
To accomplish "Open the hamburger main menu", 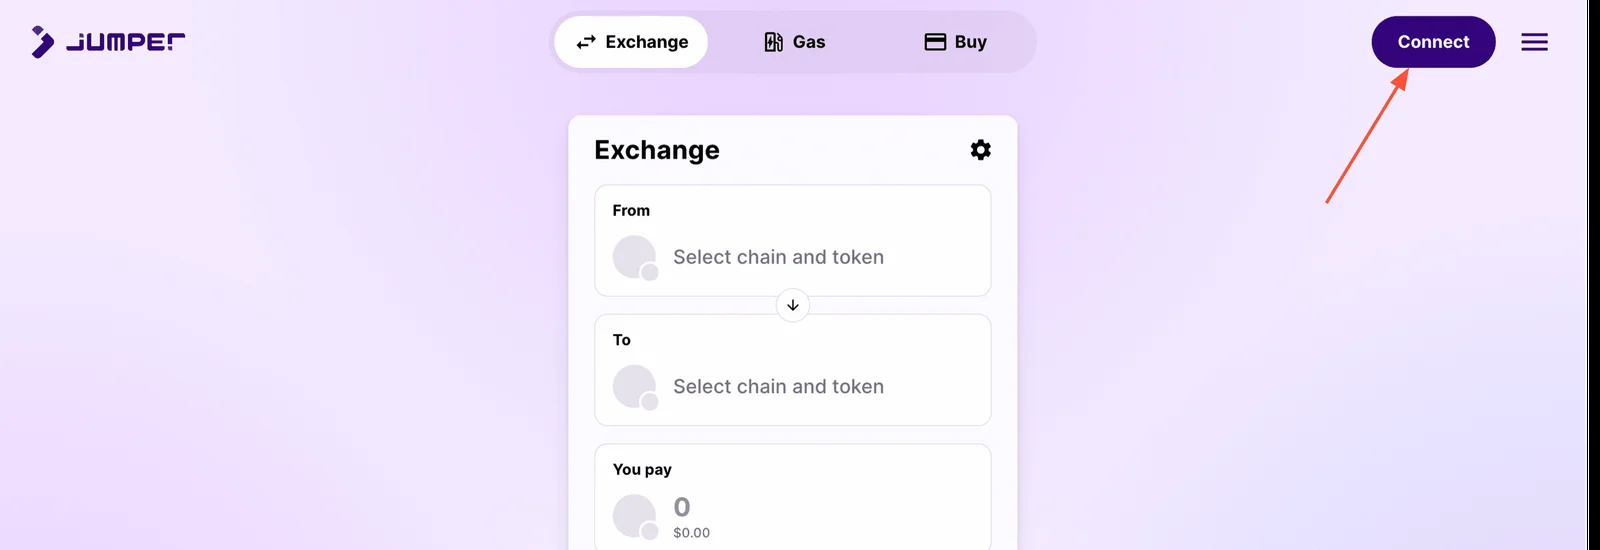I will click(x=1534, y=42).
